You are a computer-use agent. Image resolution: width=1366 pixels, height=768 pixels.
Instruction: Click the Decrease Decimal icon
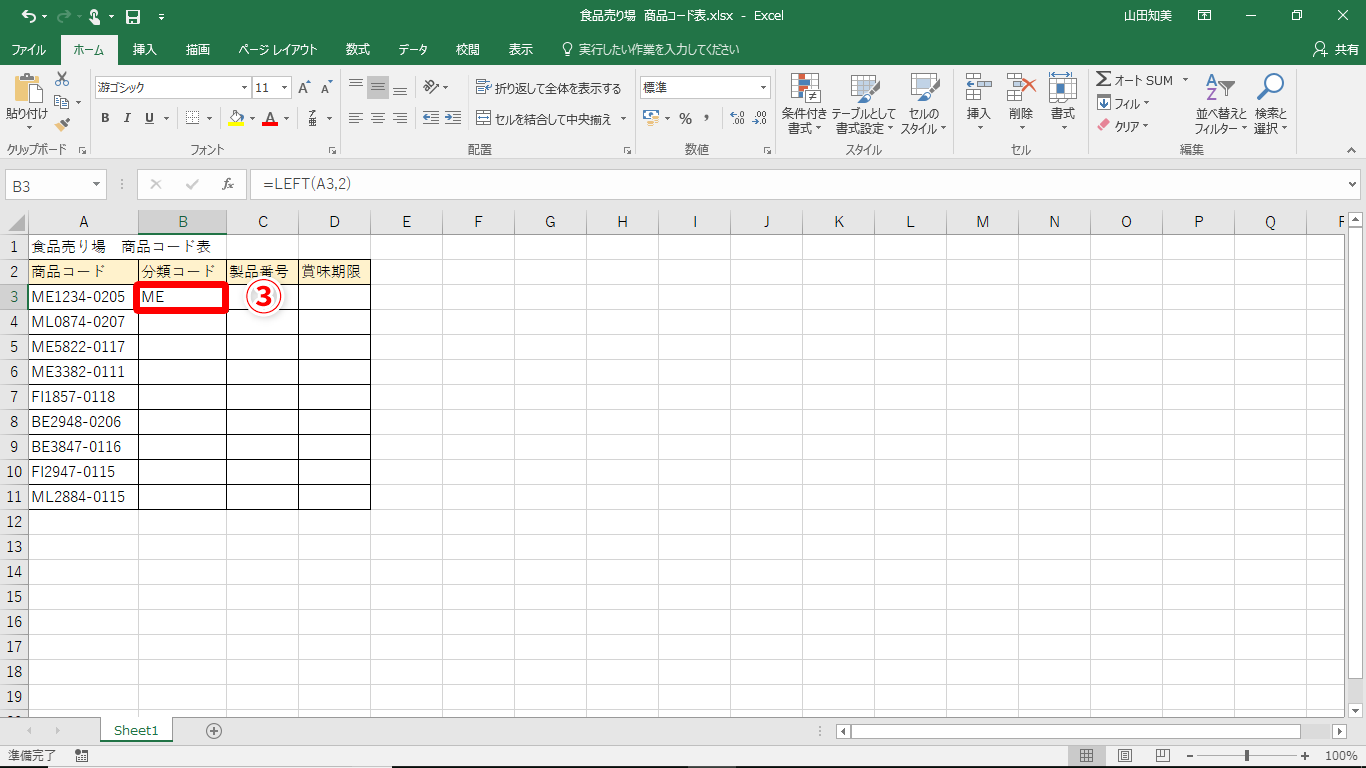(x=760, y=118)
